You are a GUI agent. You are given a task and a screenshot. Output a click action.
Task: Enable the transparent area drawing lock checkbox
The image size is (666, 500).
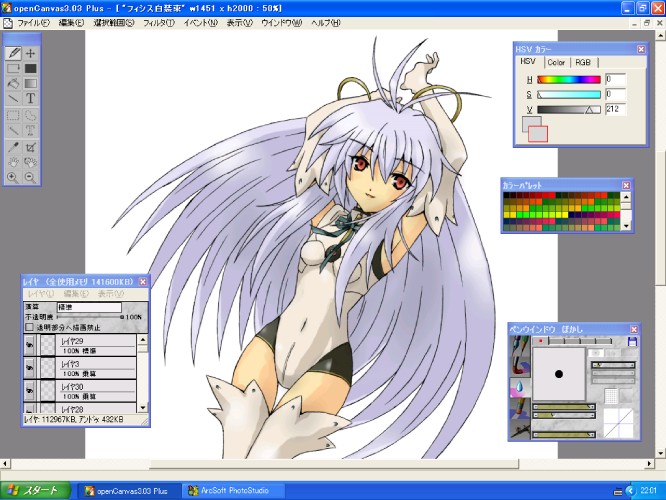pos(29,328)
